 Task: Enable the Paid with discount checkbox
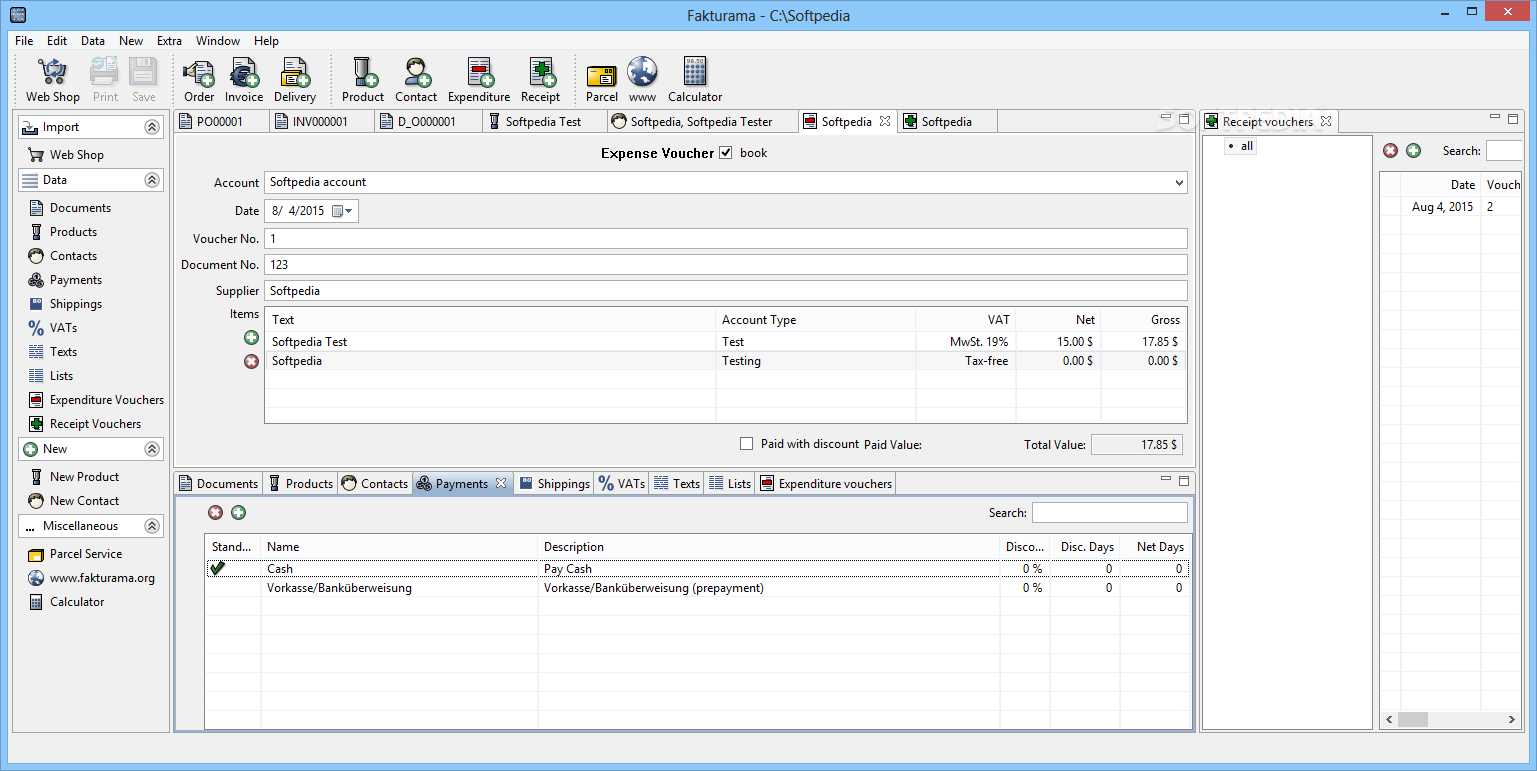click(x=746, y=444)
